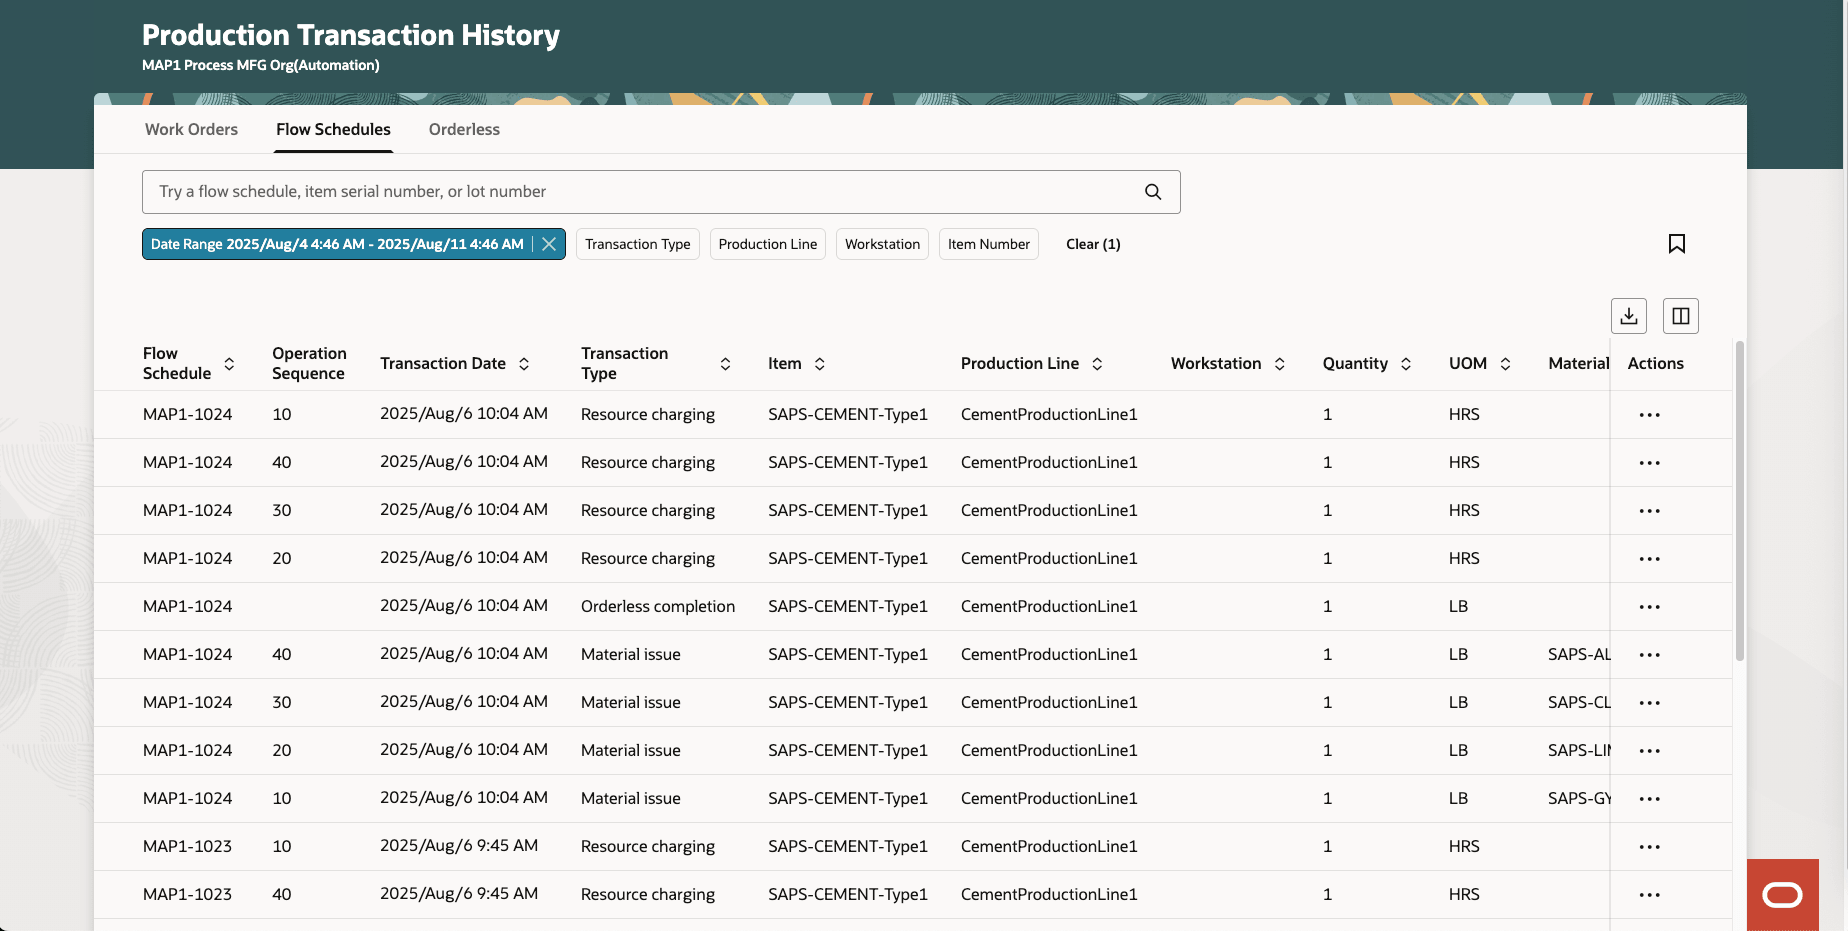Open the manage columns icon
This screenshot has width=1848, height=931.
pyautogui.click(x=1680, y=315)
